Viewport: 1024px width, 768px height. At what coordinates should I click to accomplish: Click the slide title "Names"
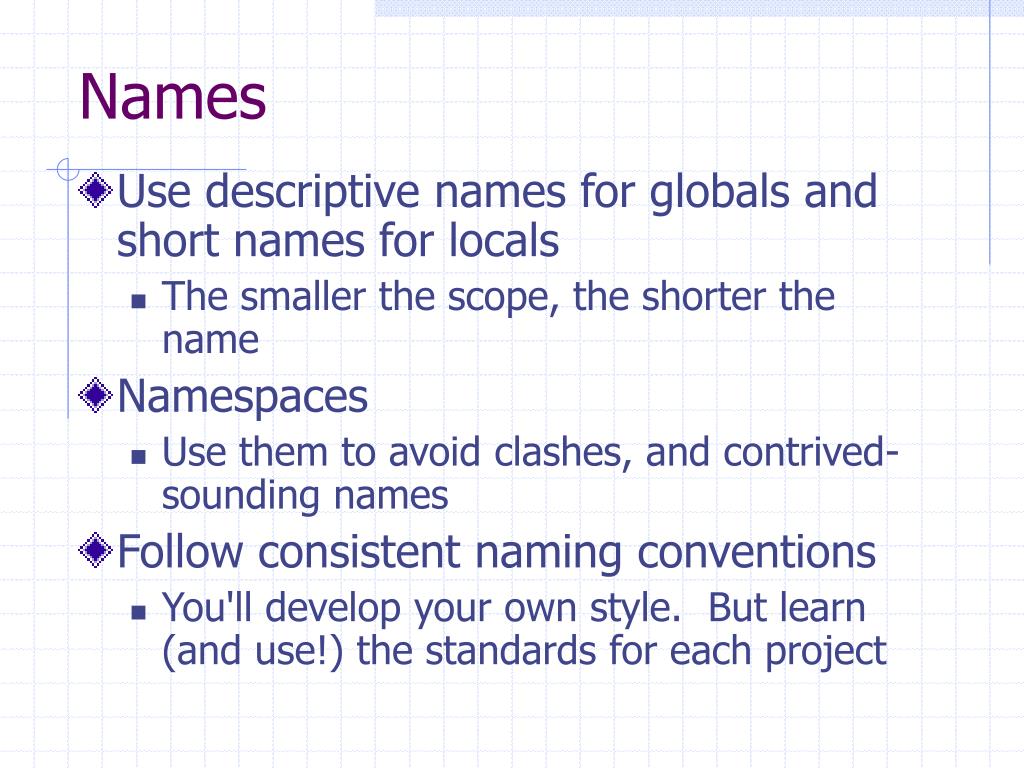(172, 97)
